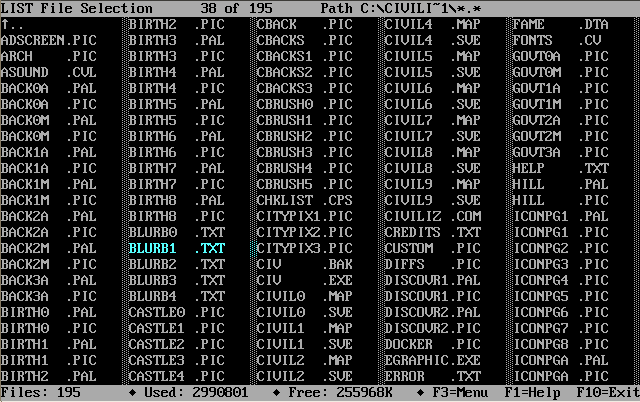The height and width of the screenshot is (402, 640).
Task: Select file DIFFS .PIC
Action: point(433,264)
